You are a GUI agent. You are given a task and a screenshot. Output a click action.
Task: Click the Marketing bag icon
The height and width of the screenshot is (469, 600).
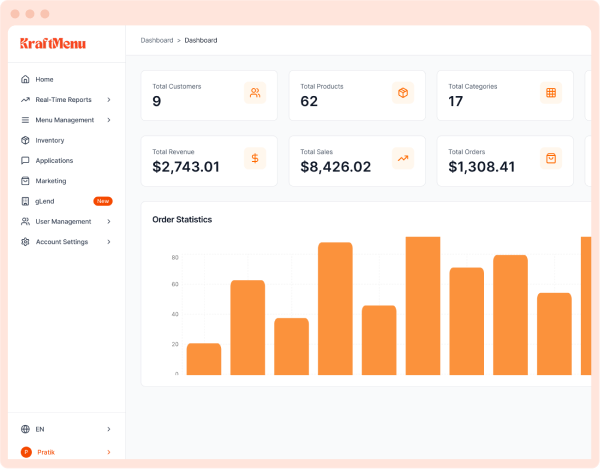(25, 181)
